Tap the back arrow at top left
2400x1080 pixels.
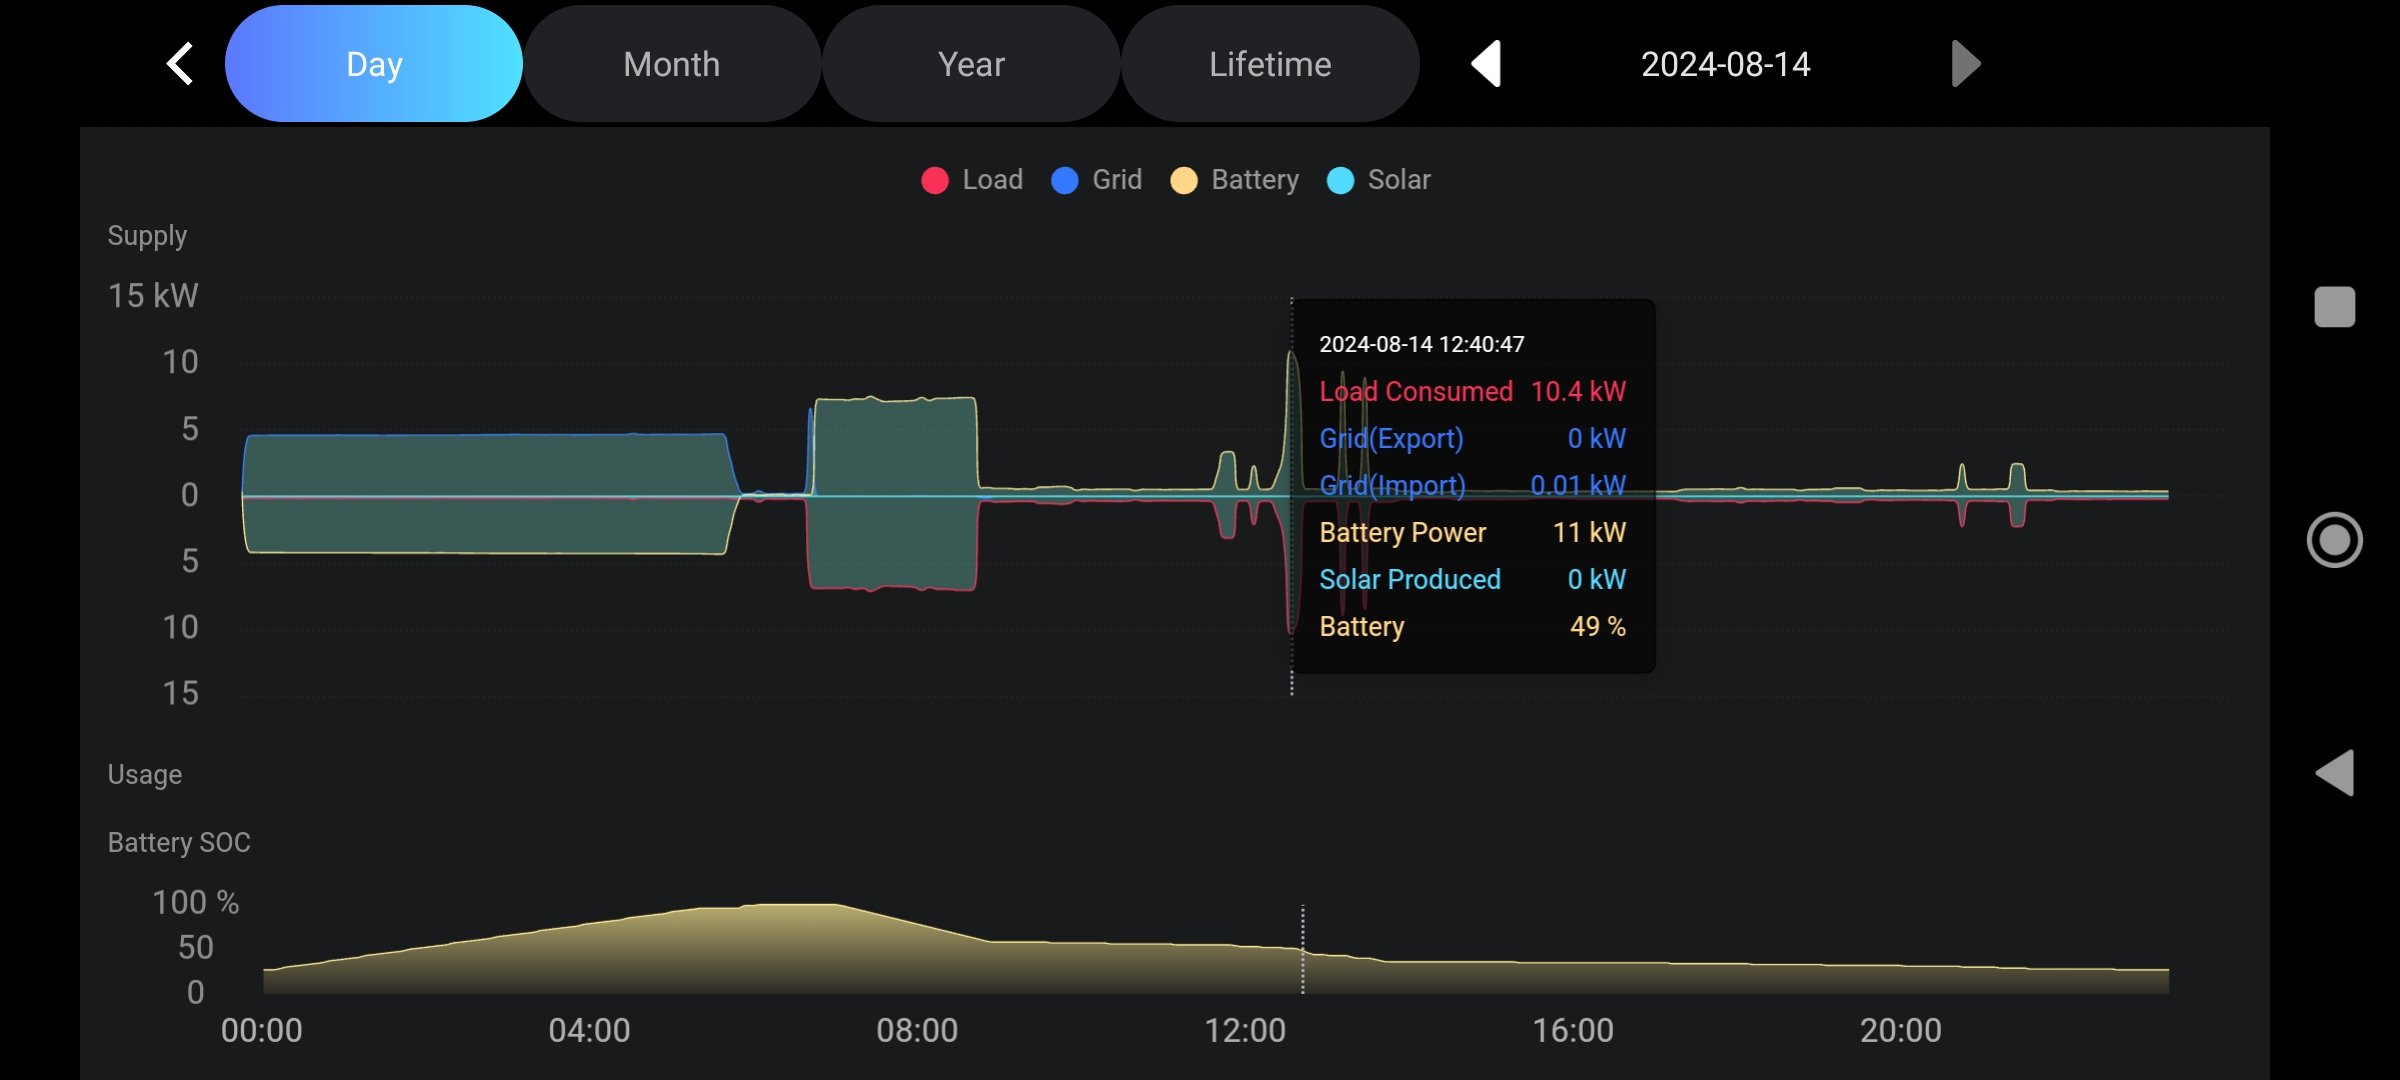click(x=180, y=64)
